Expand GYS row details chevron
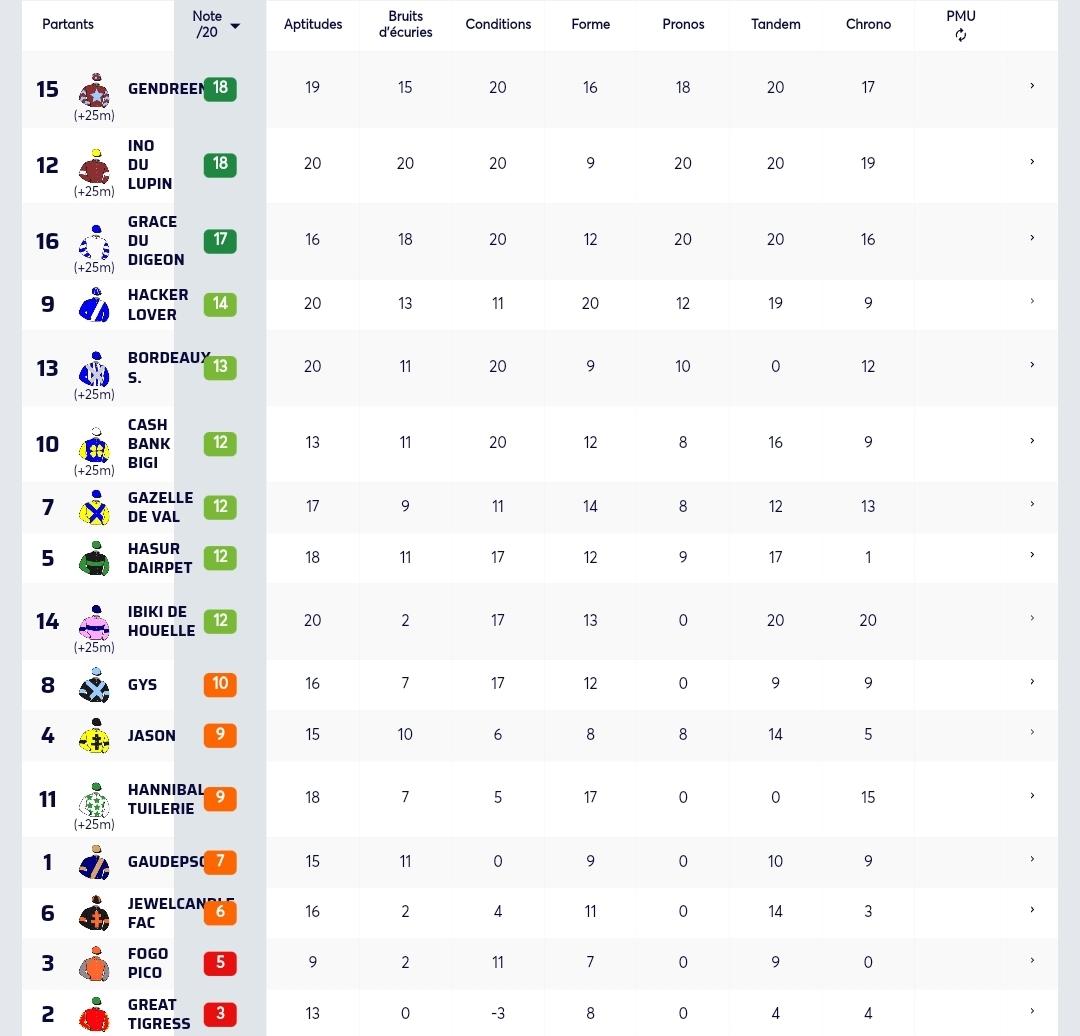This screenshot has height=1036, width=1080. coord(1032,682)
